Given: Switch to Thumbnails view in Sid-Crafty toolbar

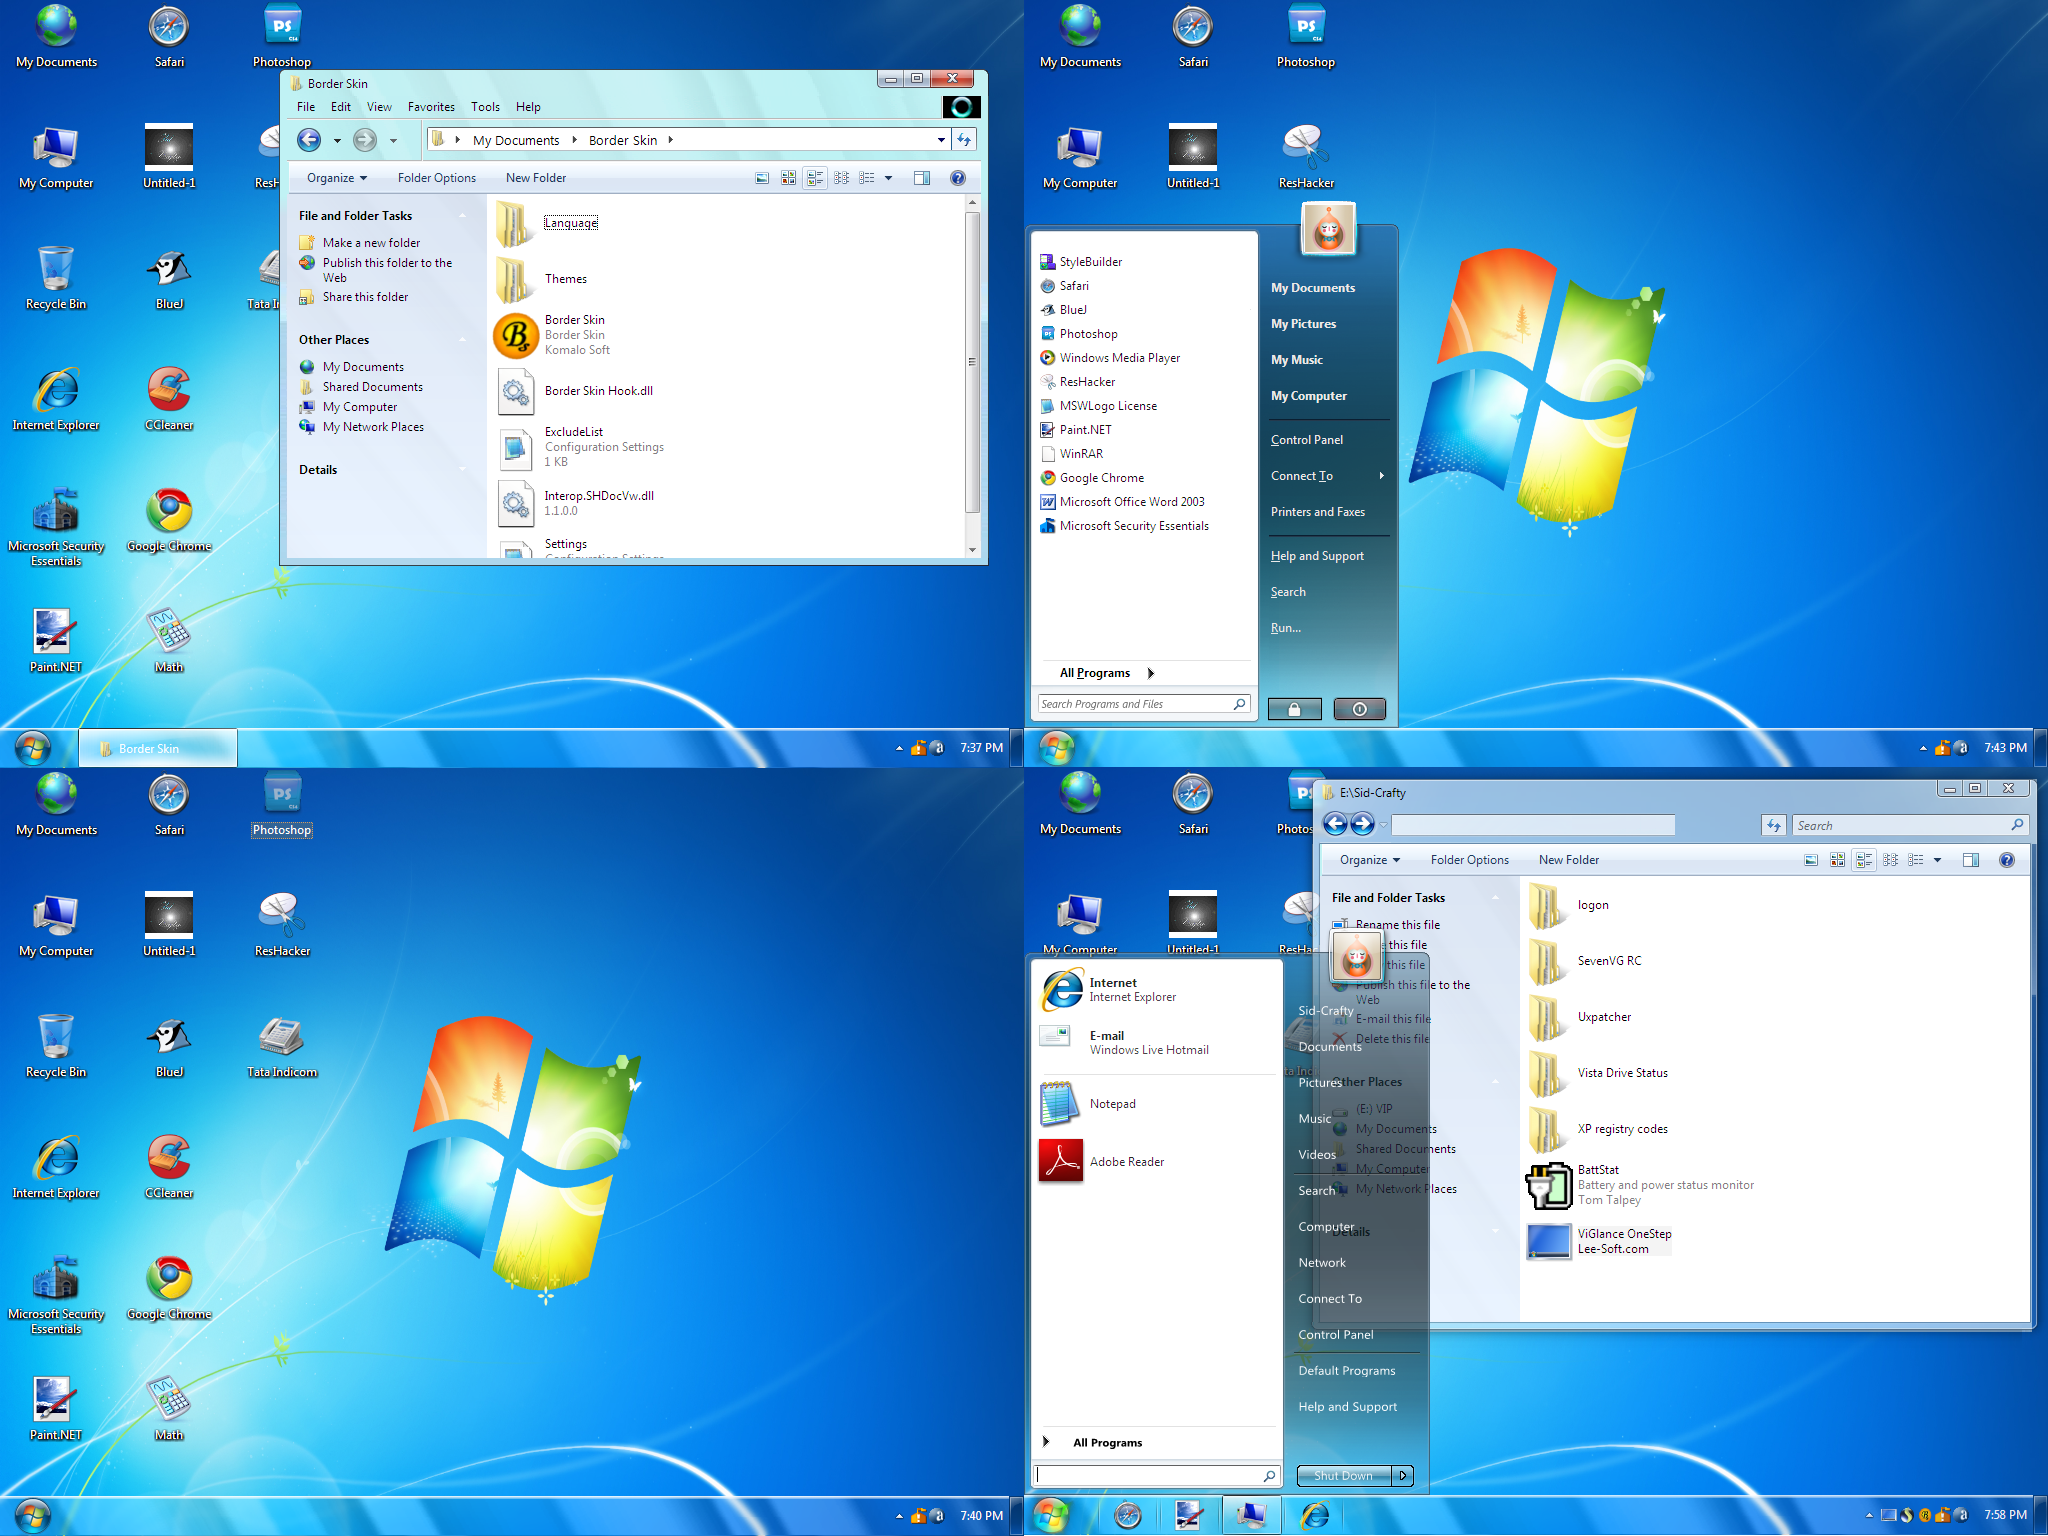Looking at the screenshot, I should 1837,860.
